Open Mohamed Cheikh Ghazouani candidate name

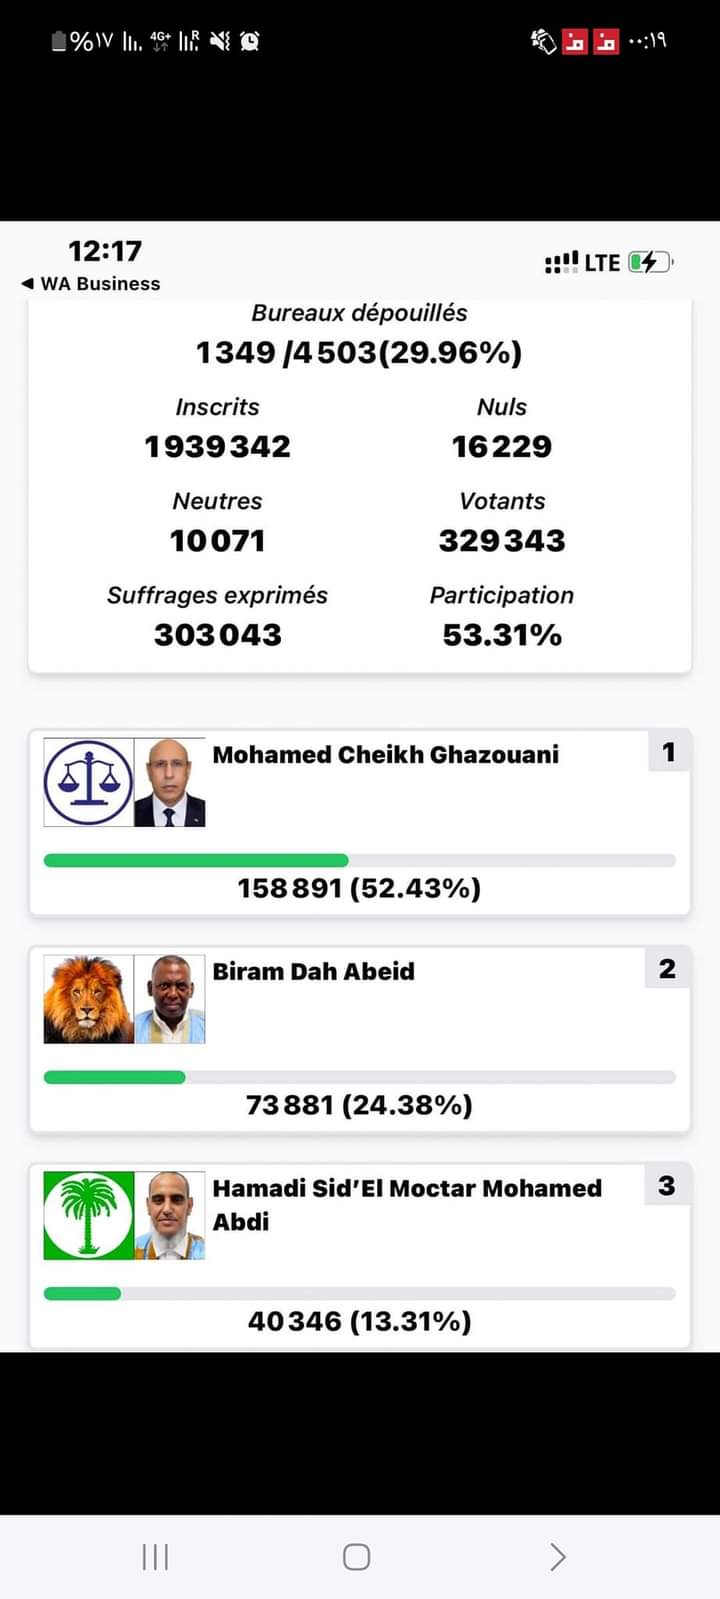(385, 755)
